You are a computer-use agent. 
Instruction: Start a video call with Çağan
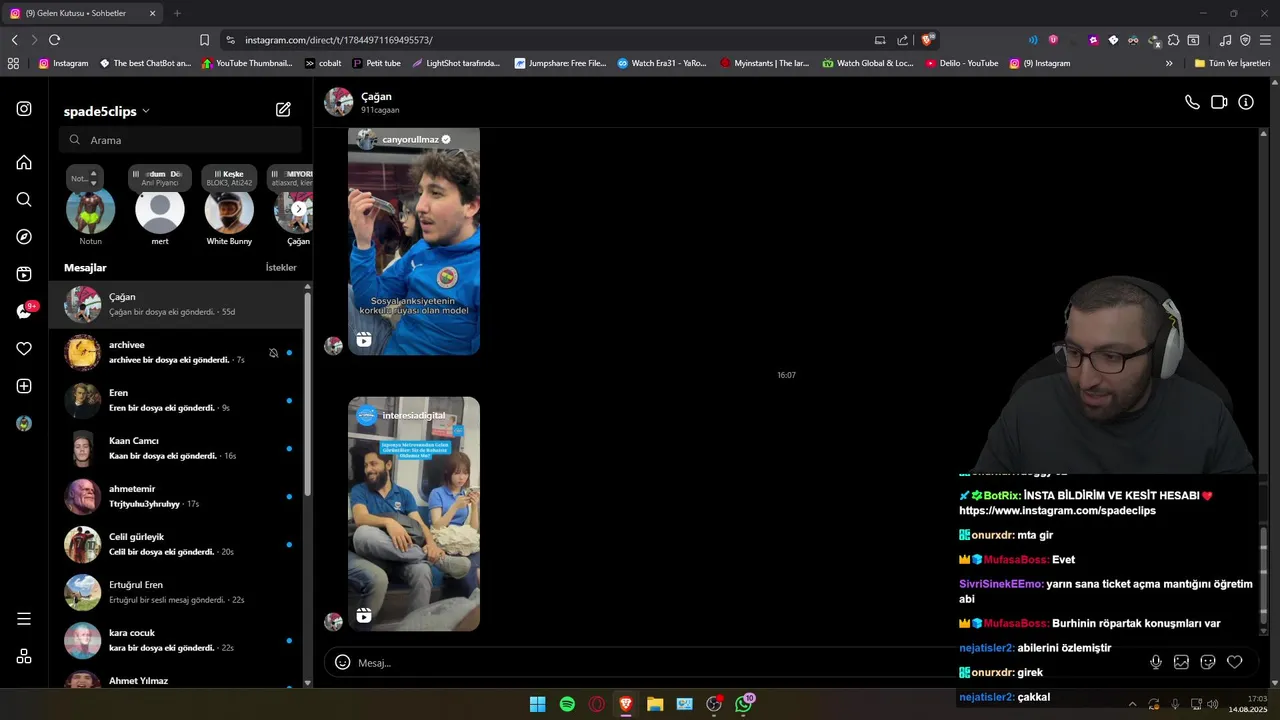(x=1219, y=102)
